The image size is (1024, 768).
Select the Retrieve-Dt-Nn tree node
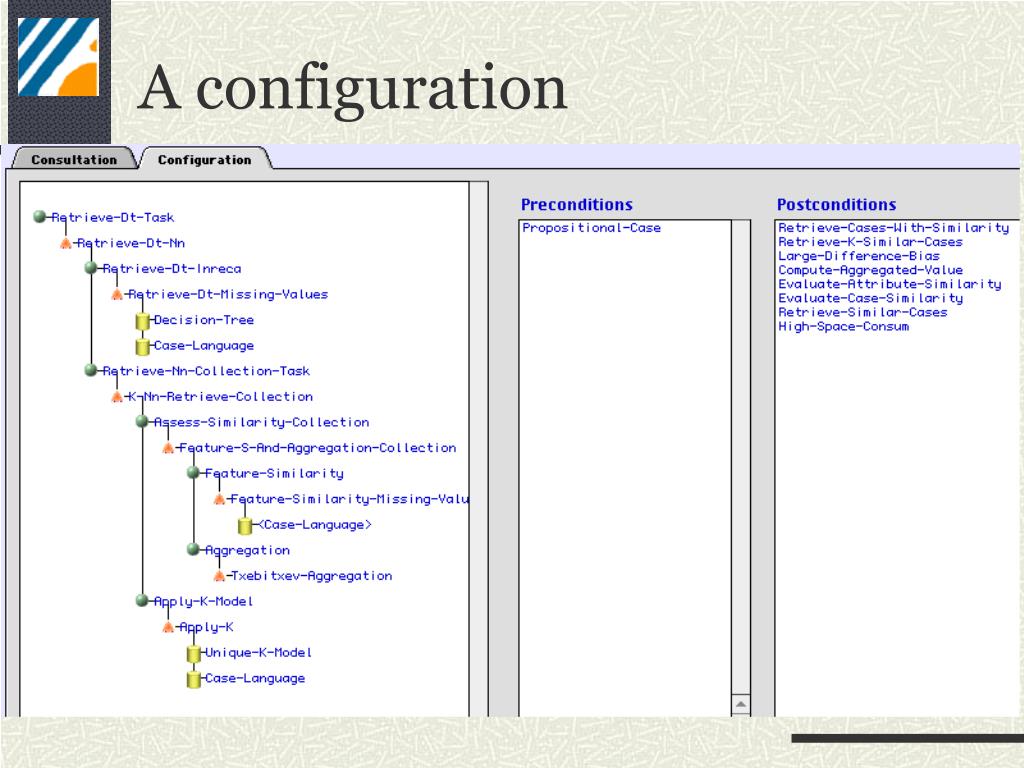point(131,243)
